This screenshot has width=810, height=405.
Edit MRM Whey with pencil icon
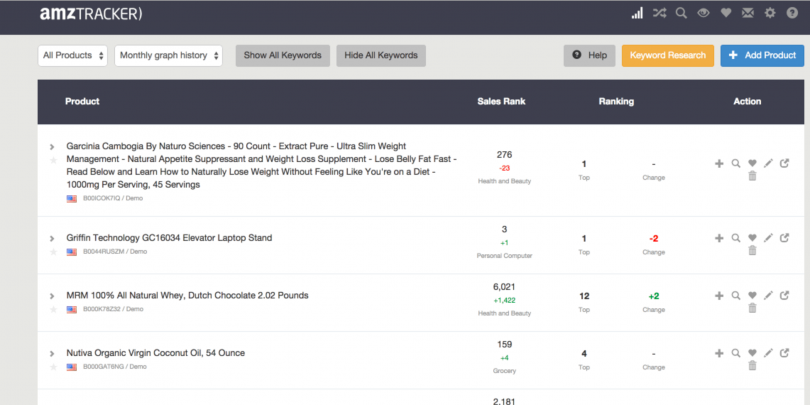click(768, 295)
